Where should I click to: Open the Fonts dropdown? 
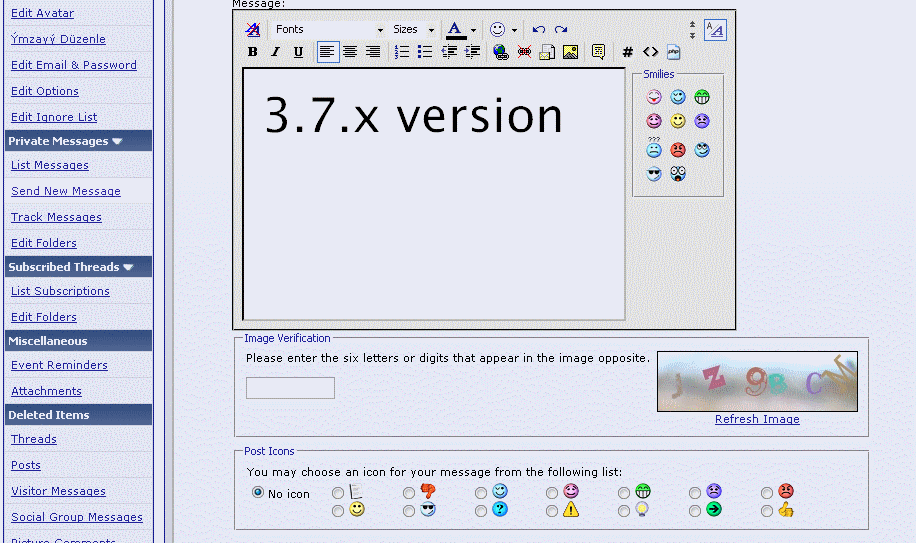pos(329,29)
